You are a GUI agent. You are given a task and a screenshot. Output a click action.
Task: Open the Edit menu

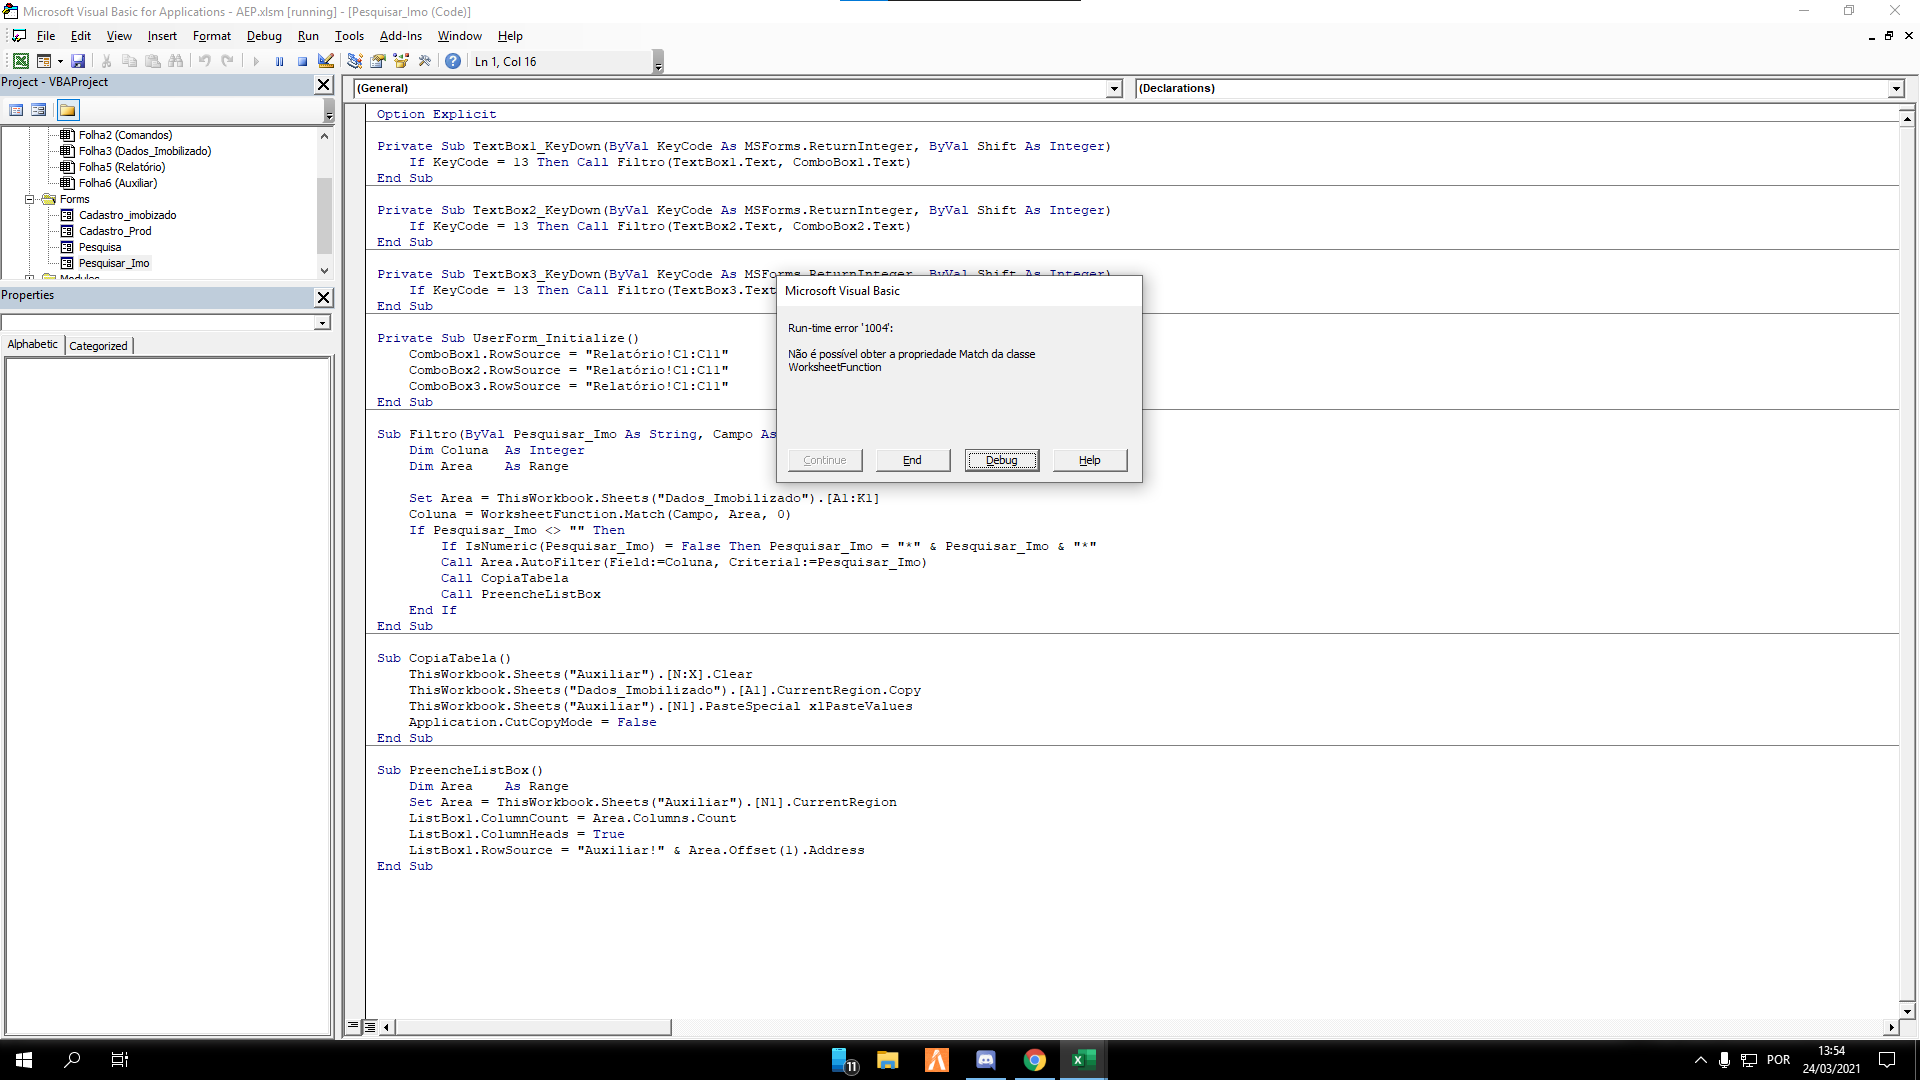tap(81, 36)
